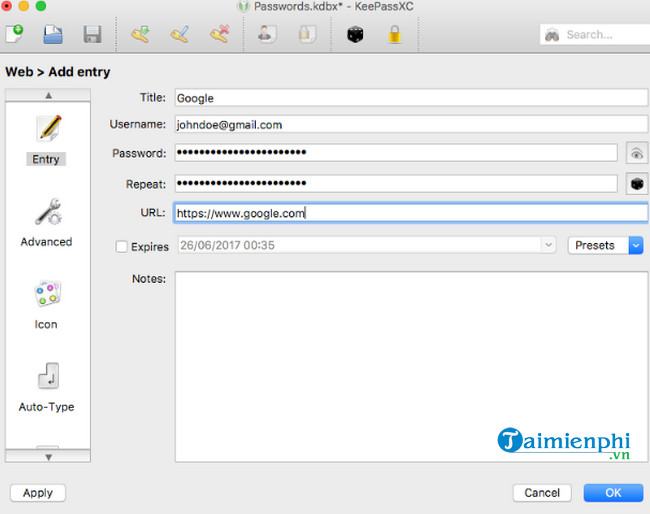The width and height of the screenshot is (650, 514).
Task: Open a database via the folder icon
Action: [x=53, y=35]
